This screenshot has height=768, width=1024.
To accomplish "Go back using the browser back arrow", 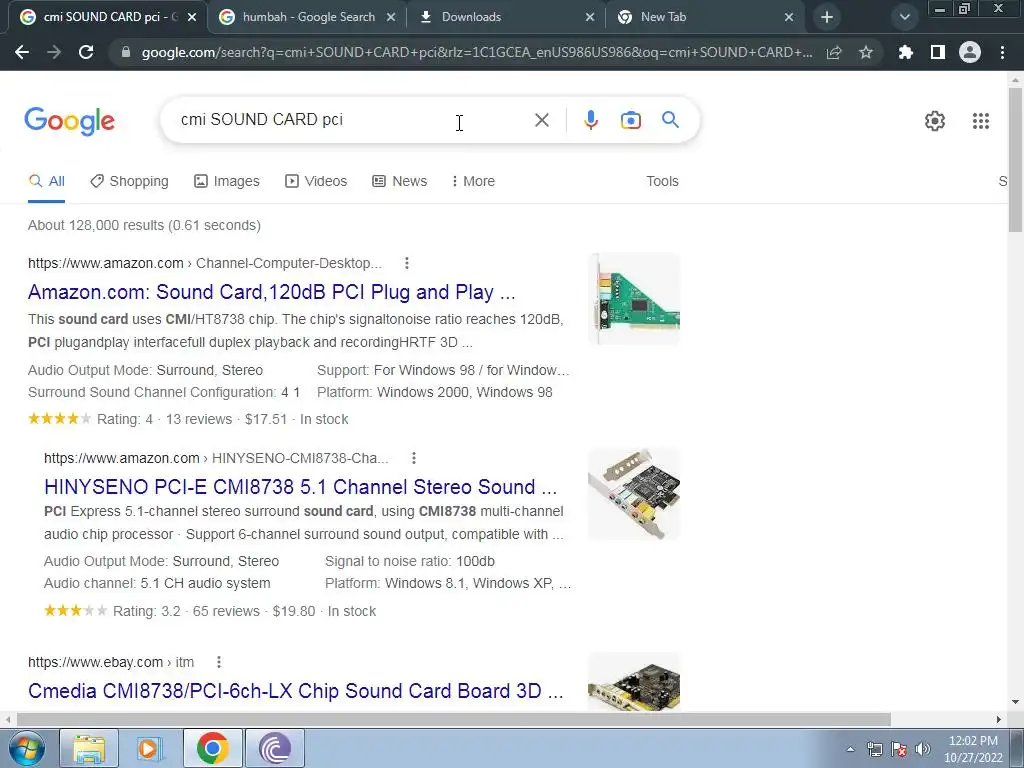I will tap(22, 52).
